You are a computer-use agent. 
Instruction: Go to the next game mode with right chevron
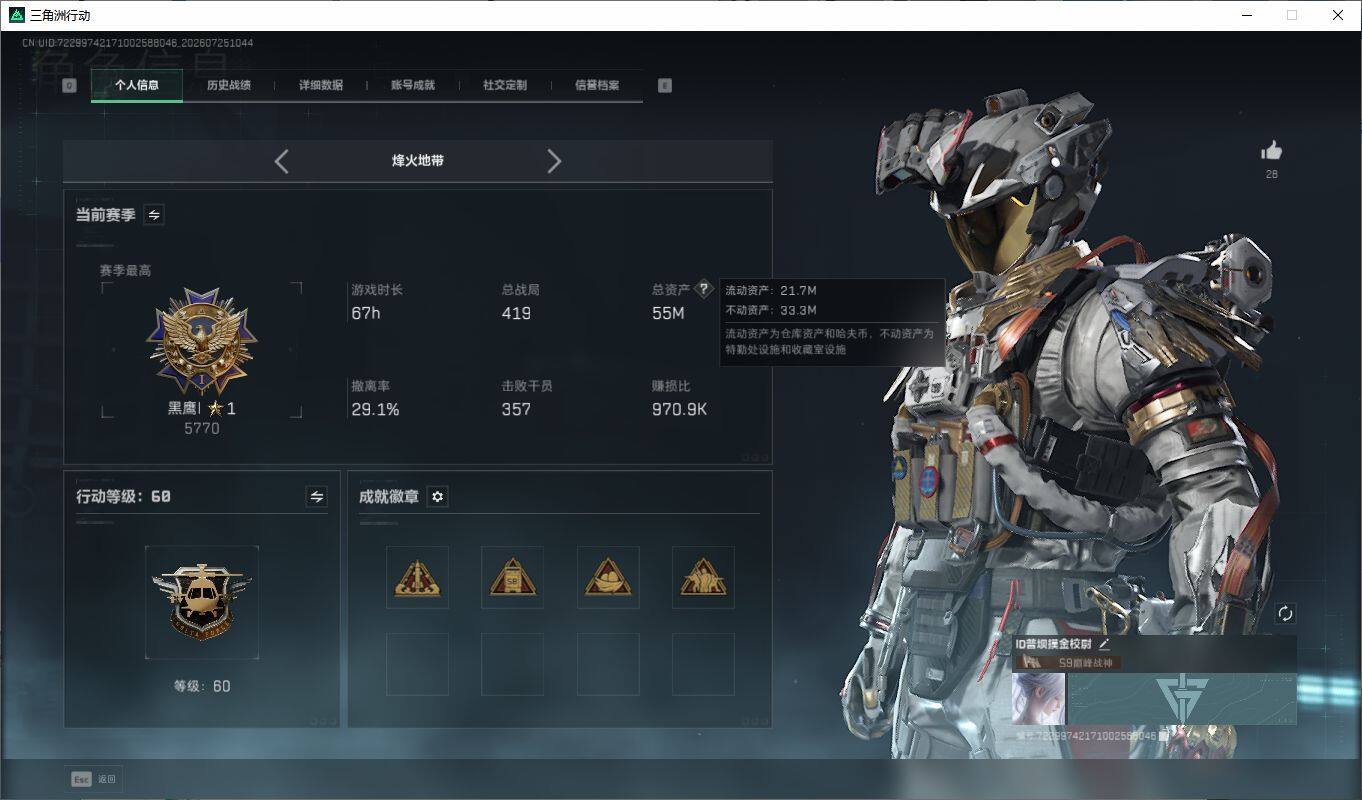click(x=554, y=161)
